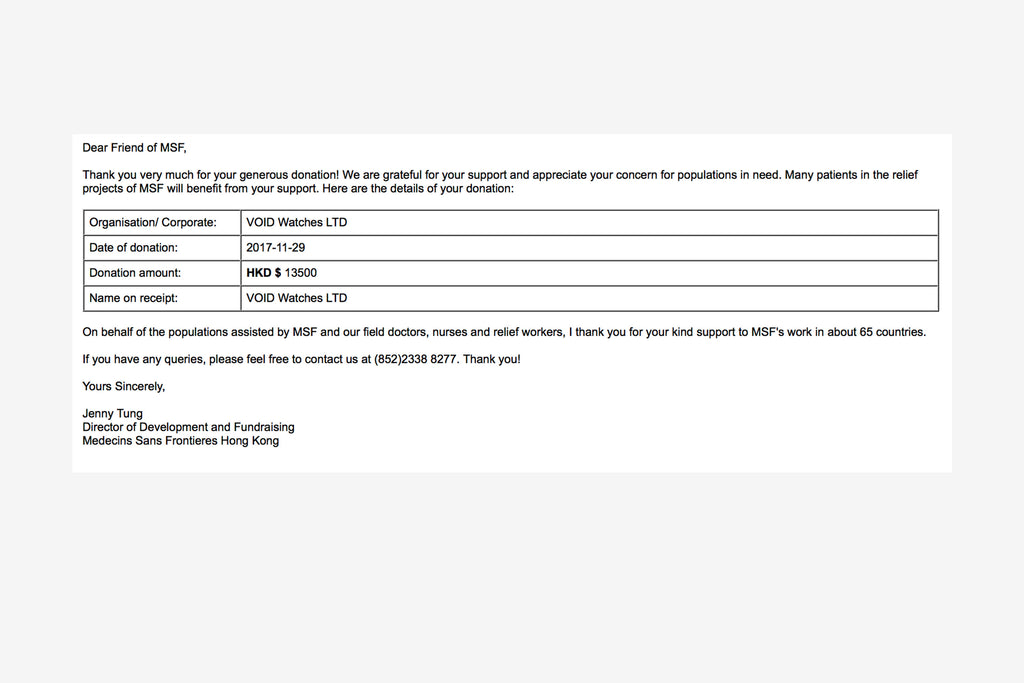Click the signer name Jenny Tung
This screenshot has width=1024, height=683.
click(x=112, y=414)
